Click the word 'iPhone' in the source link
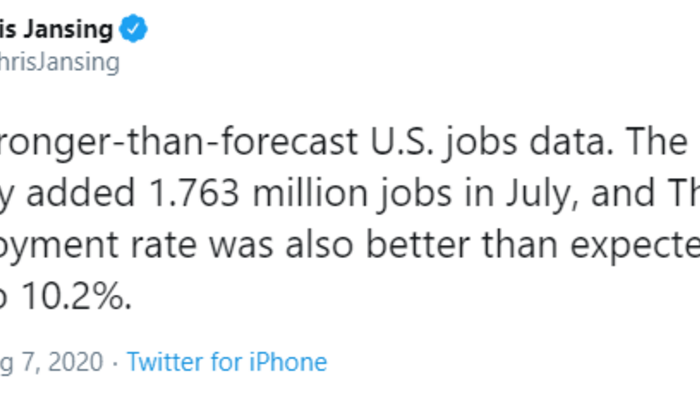The image size is (700, 400). (289, 361)
